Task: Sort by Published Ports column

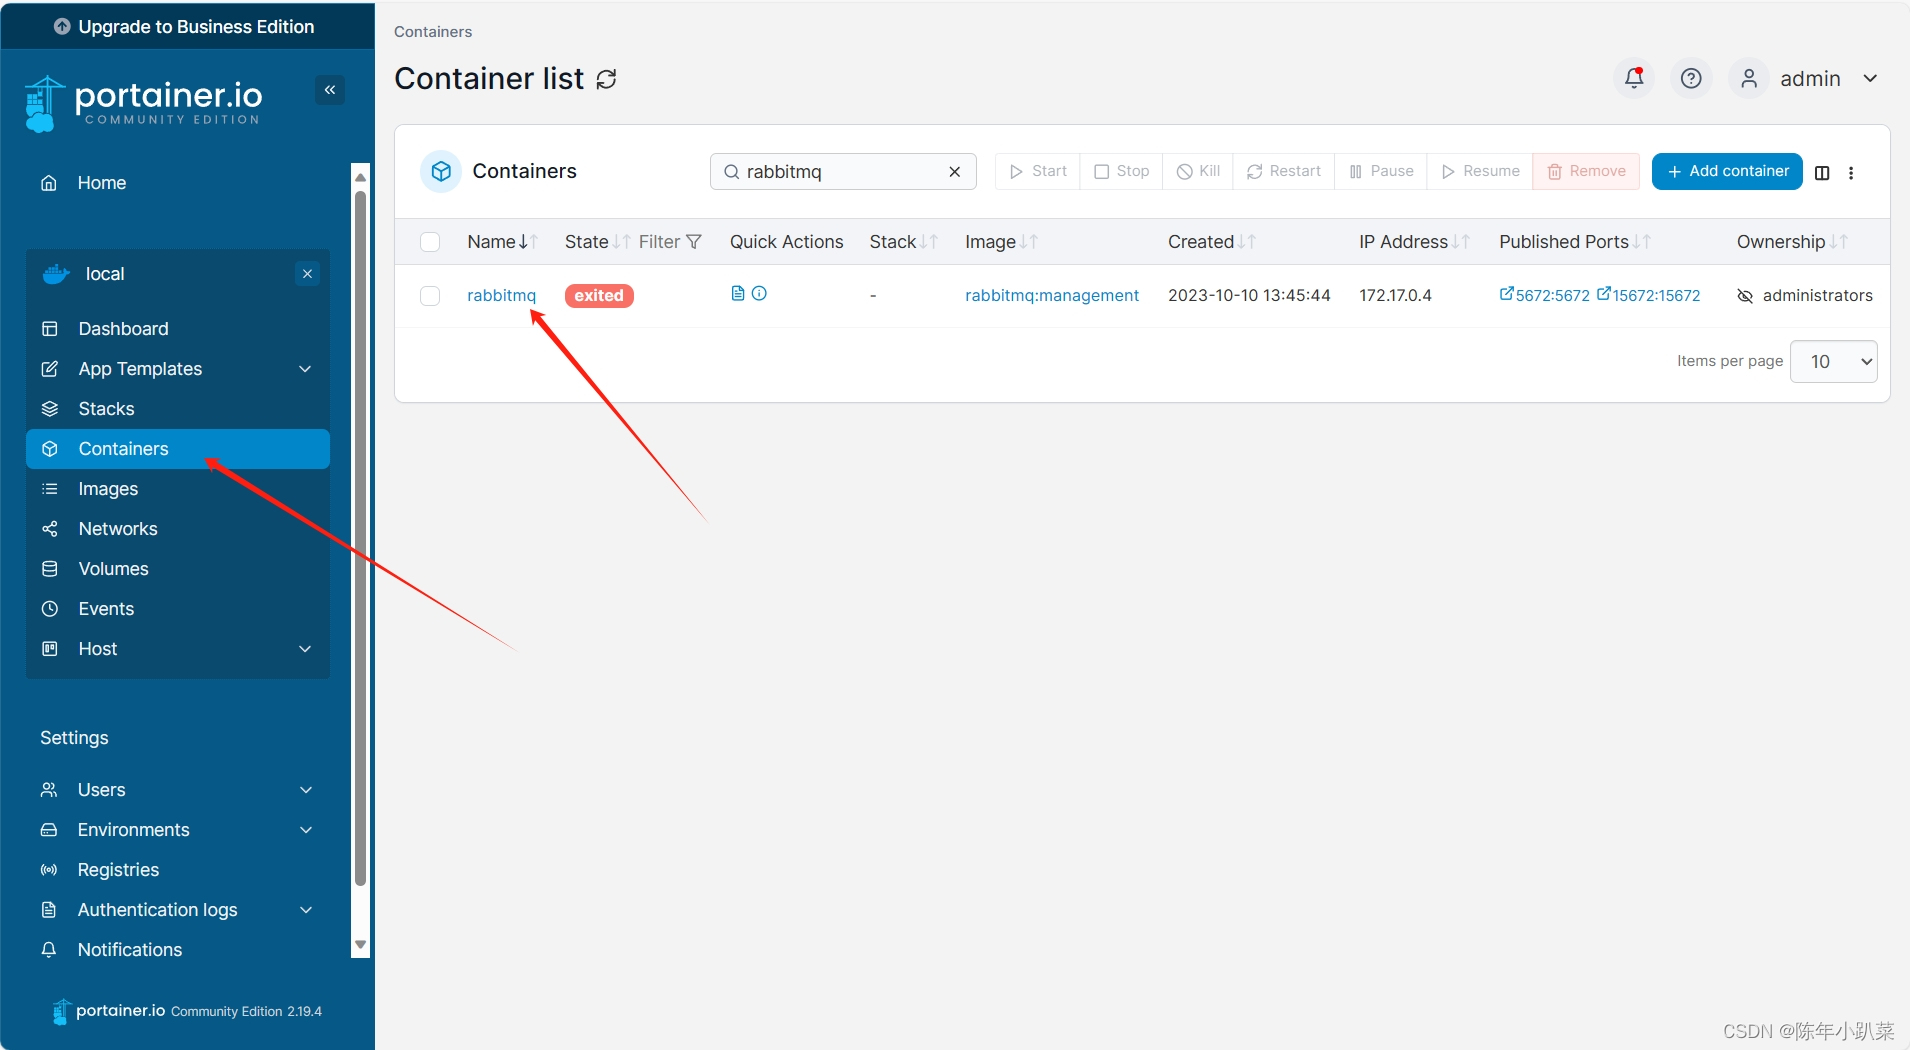Action: pyautogui.click(x=1642, y=242)
